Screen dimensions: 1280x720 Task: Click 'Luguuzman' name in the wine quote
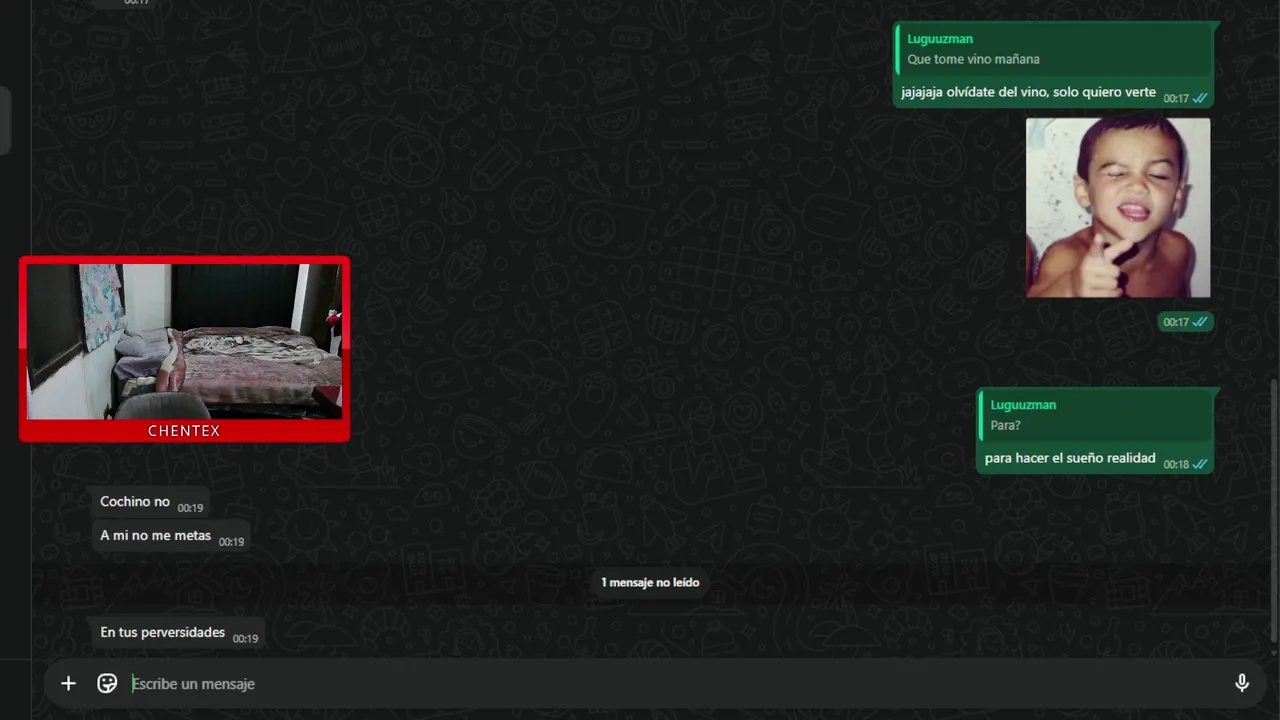(x=940, y=39)
